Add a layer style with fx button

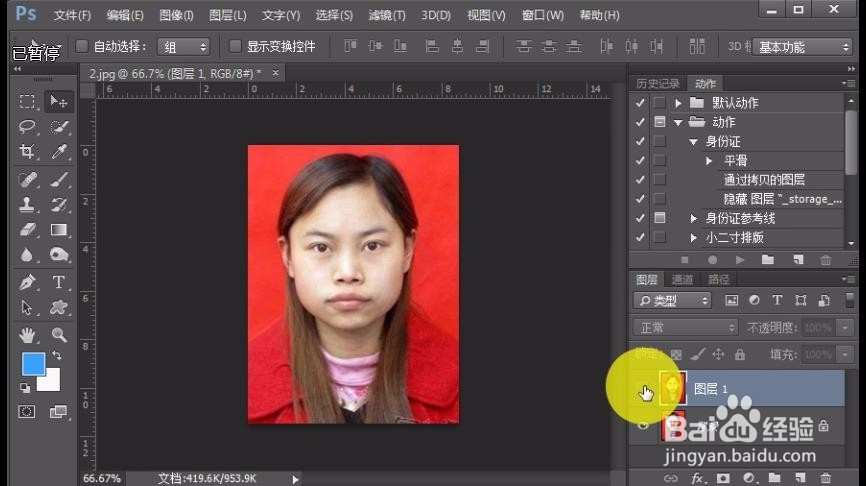697,478
